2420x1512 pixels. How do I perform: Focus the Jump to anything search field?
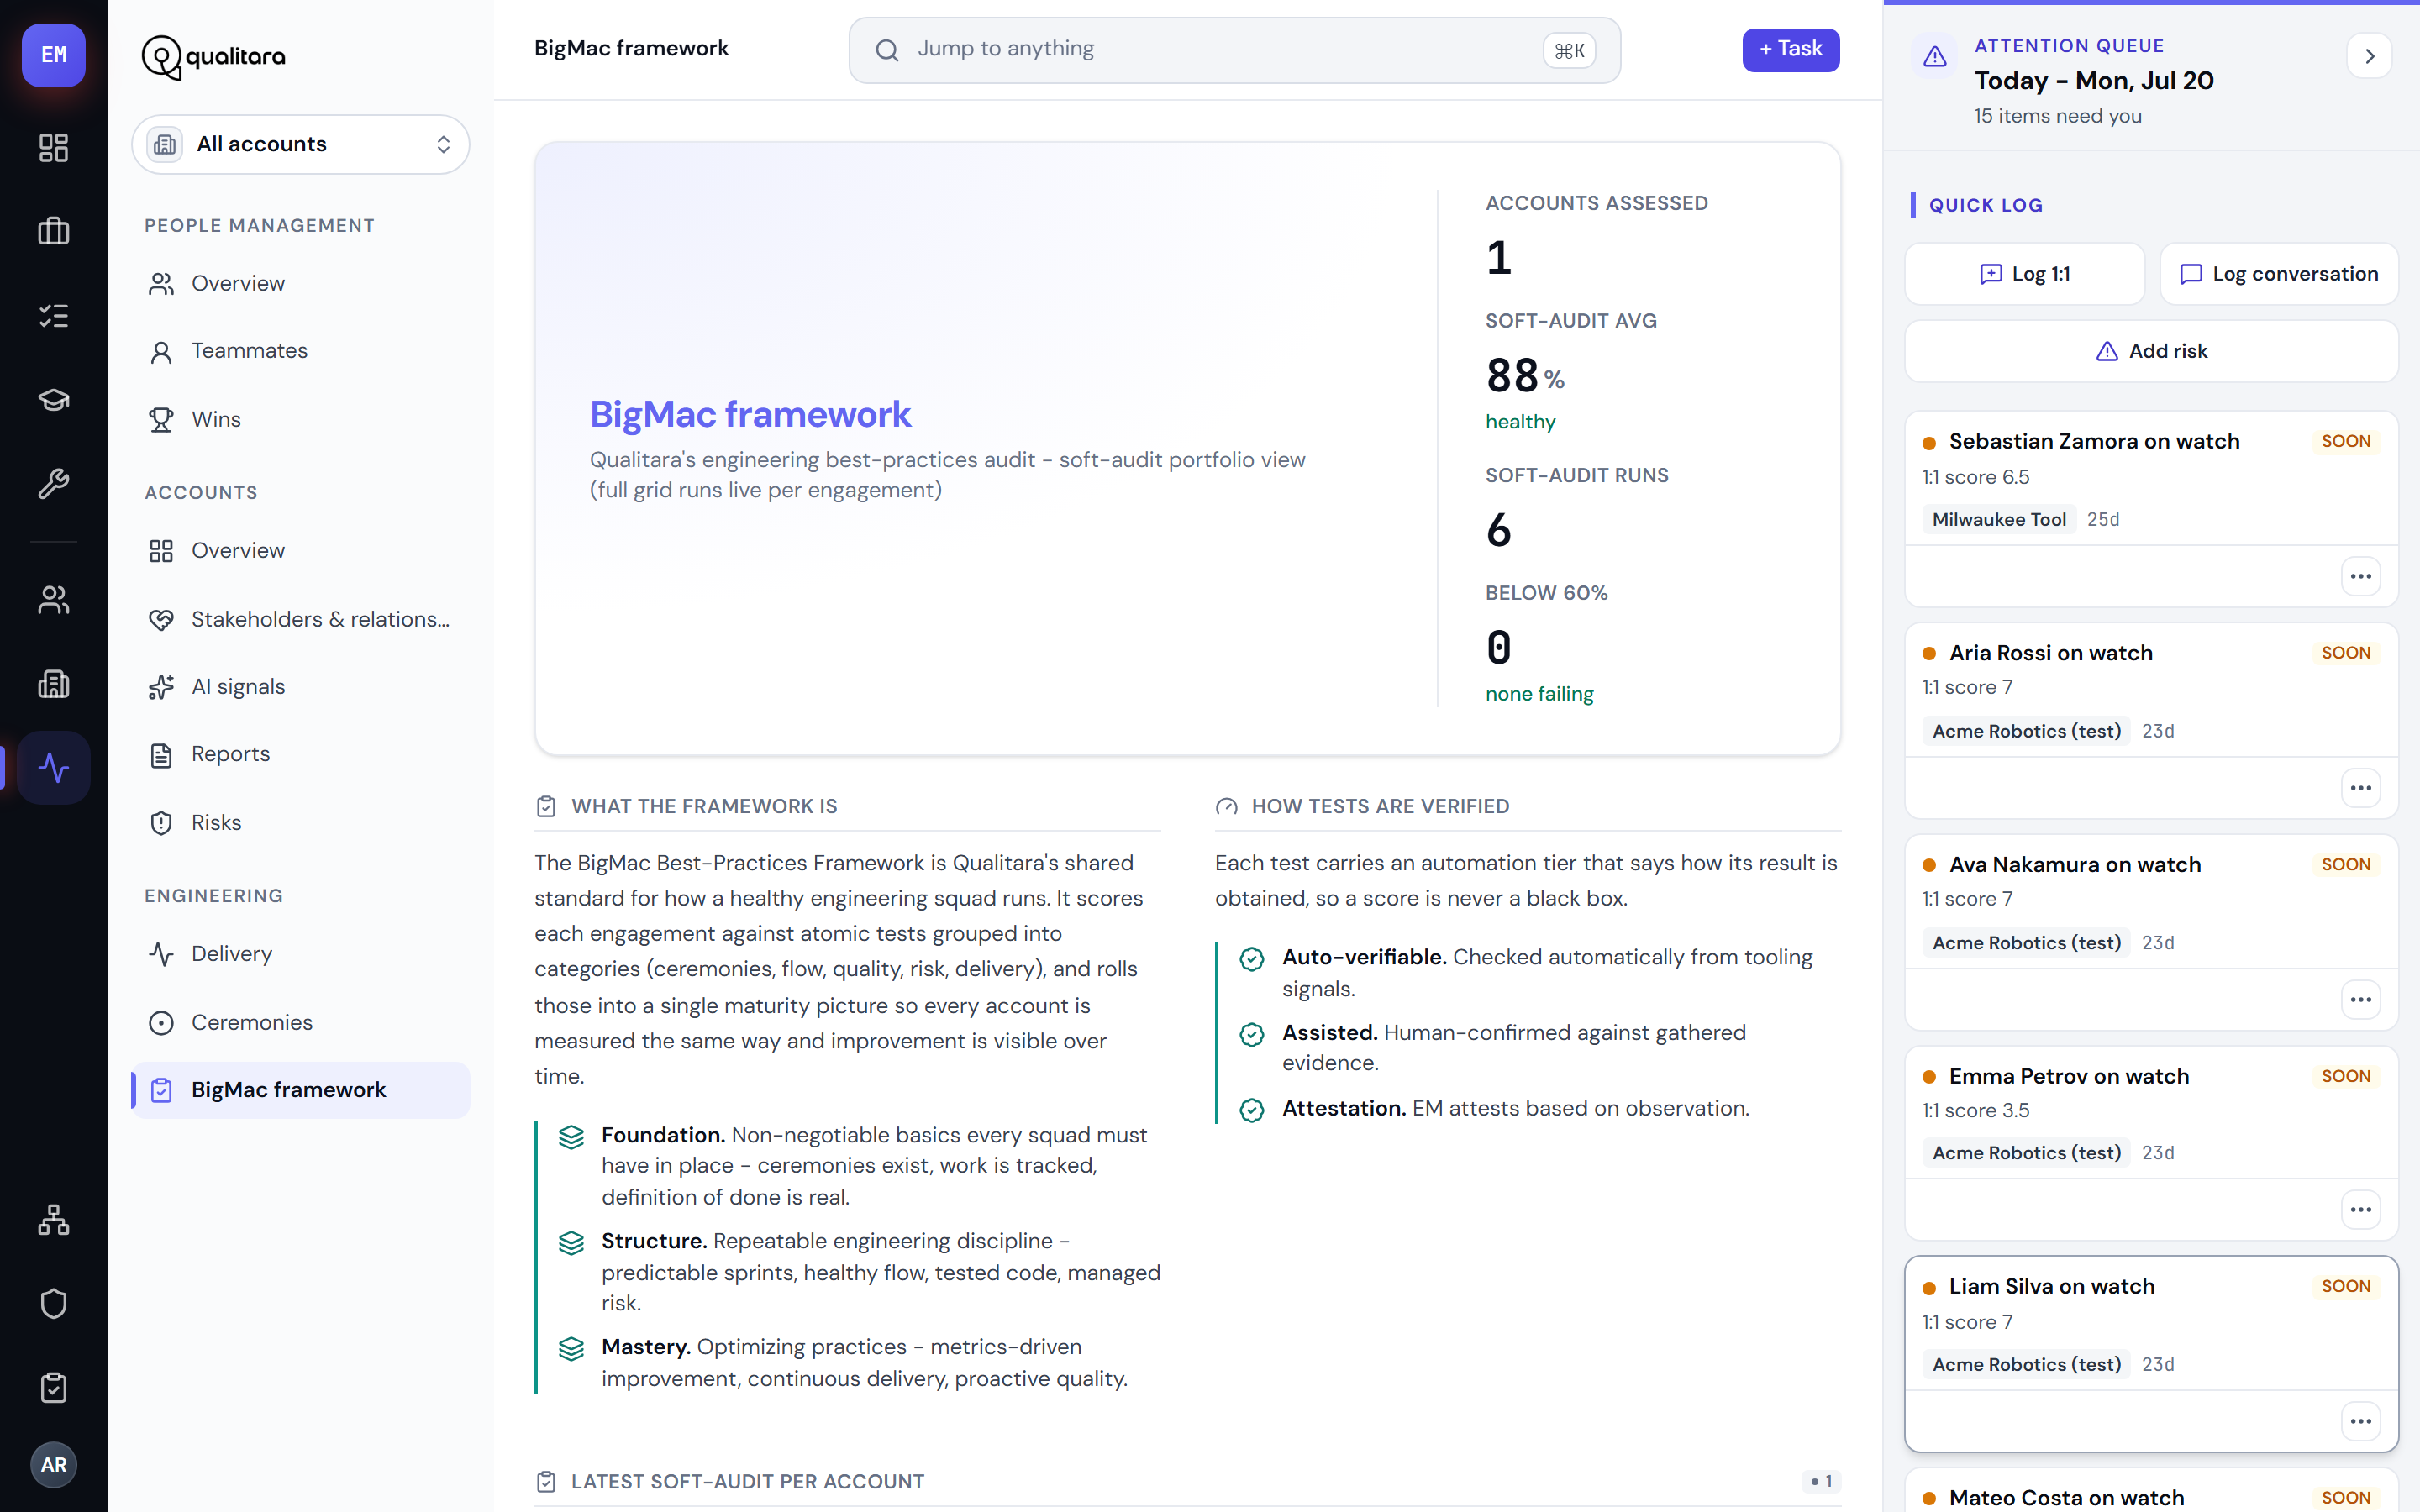click(1234, 50)
